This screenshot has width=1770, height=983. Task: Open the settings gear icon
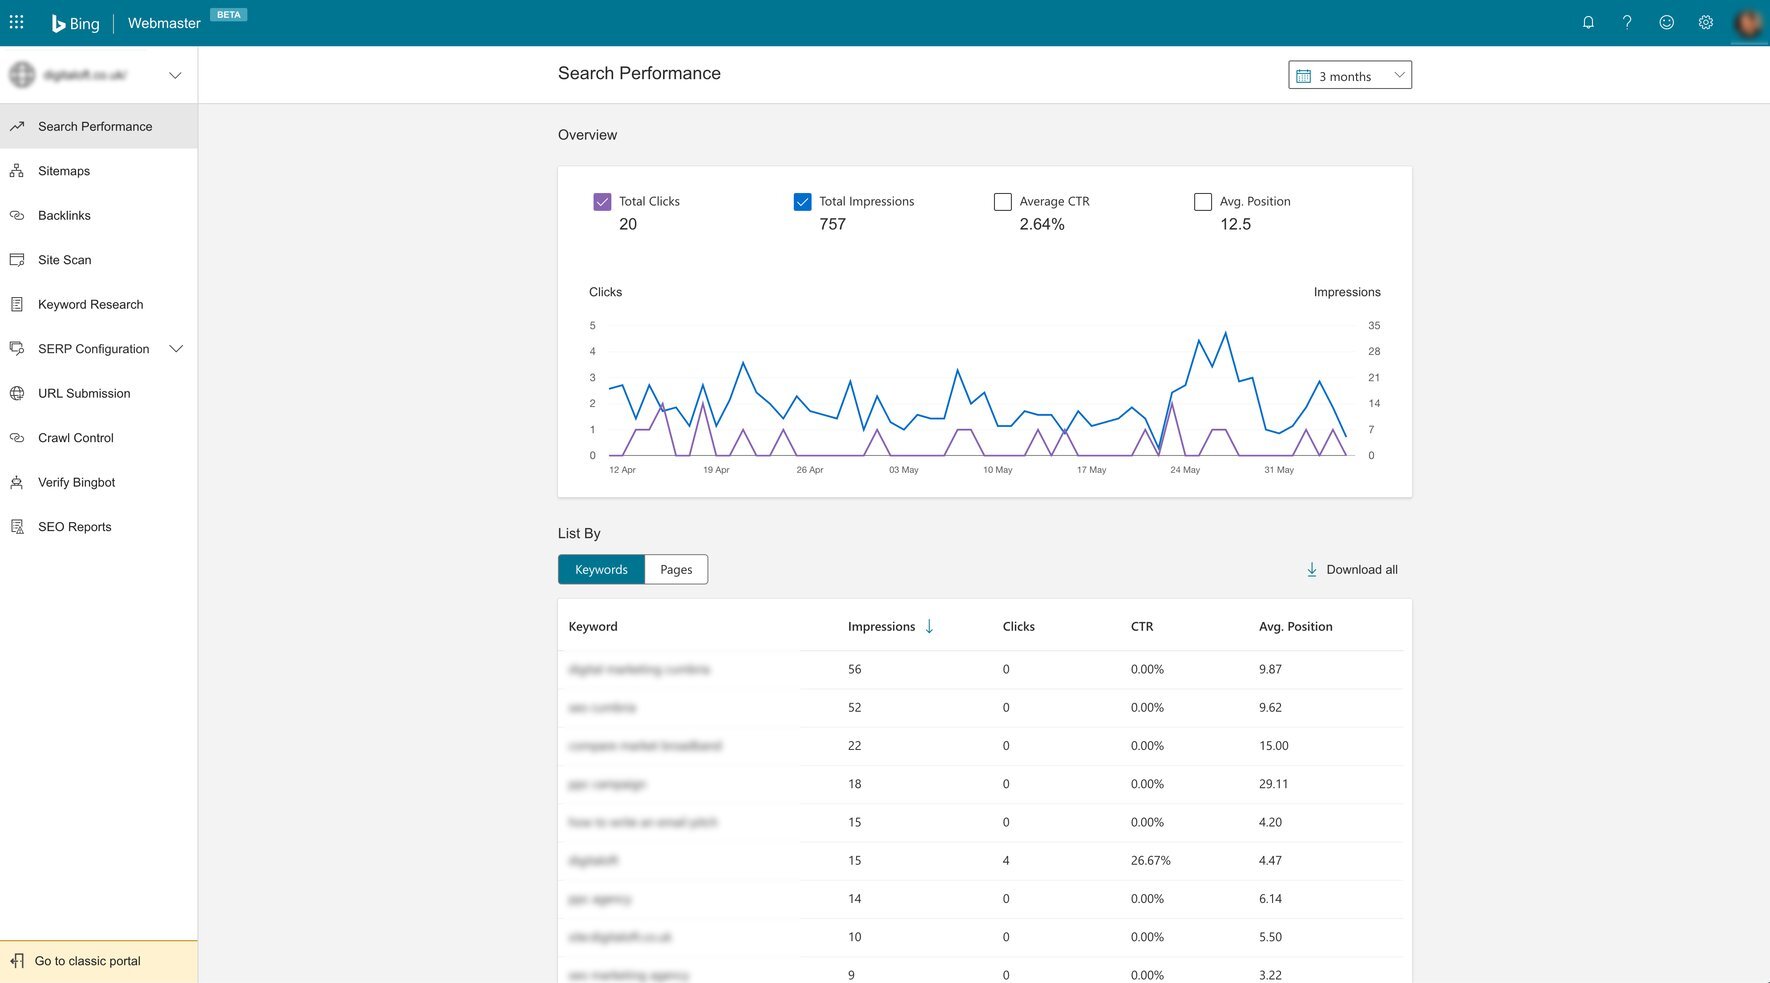click(1706, 22)
